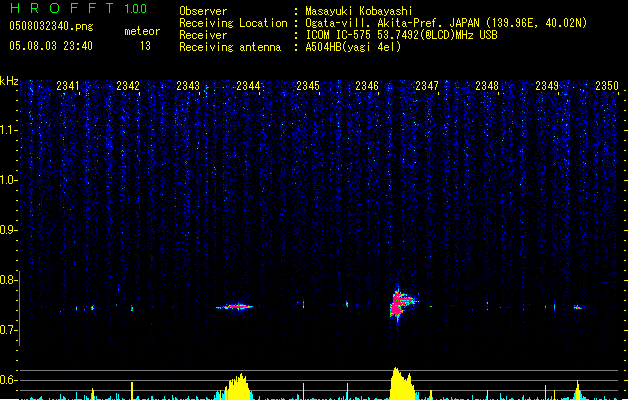Click time marker 2348
This screenshot has height=400, width=629.
487,85
